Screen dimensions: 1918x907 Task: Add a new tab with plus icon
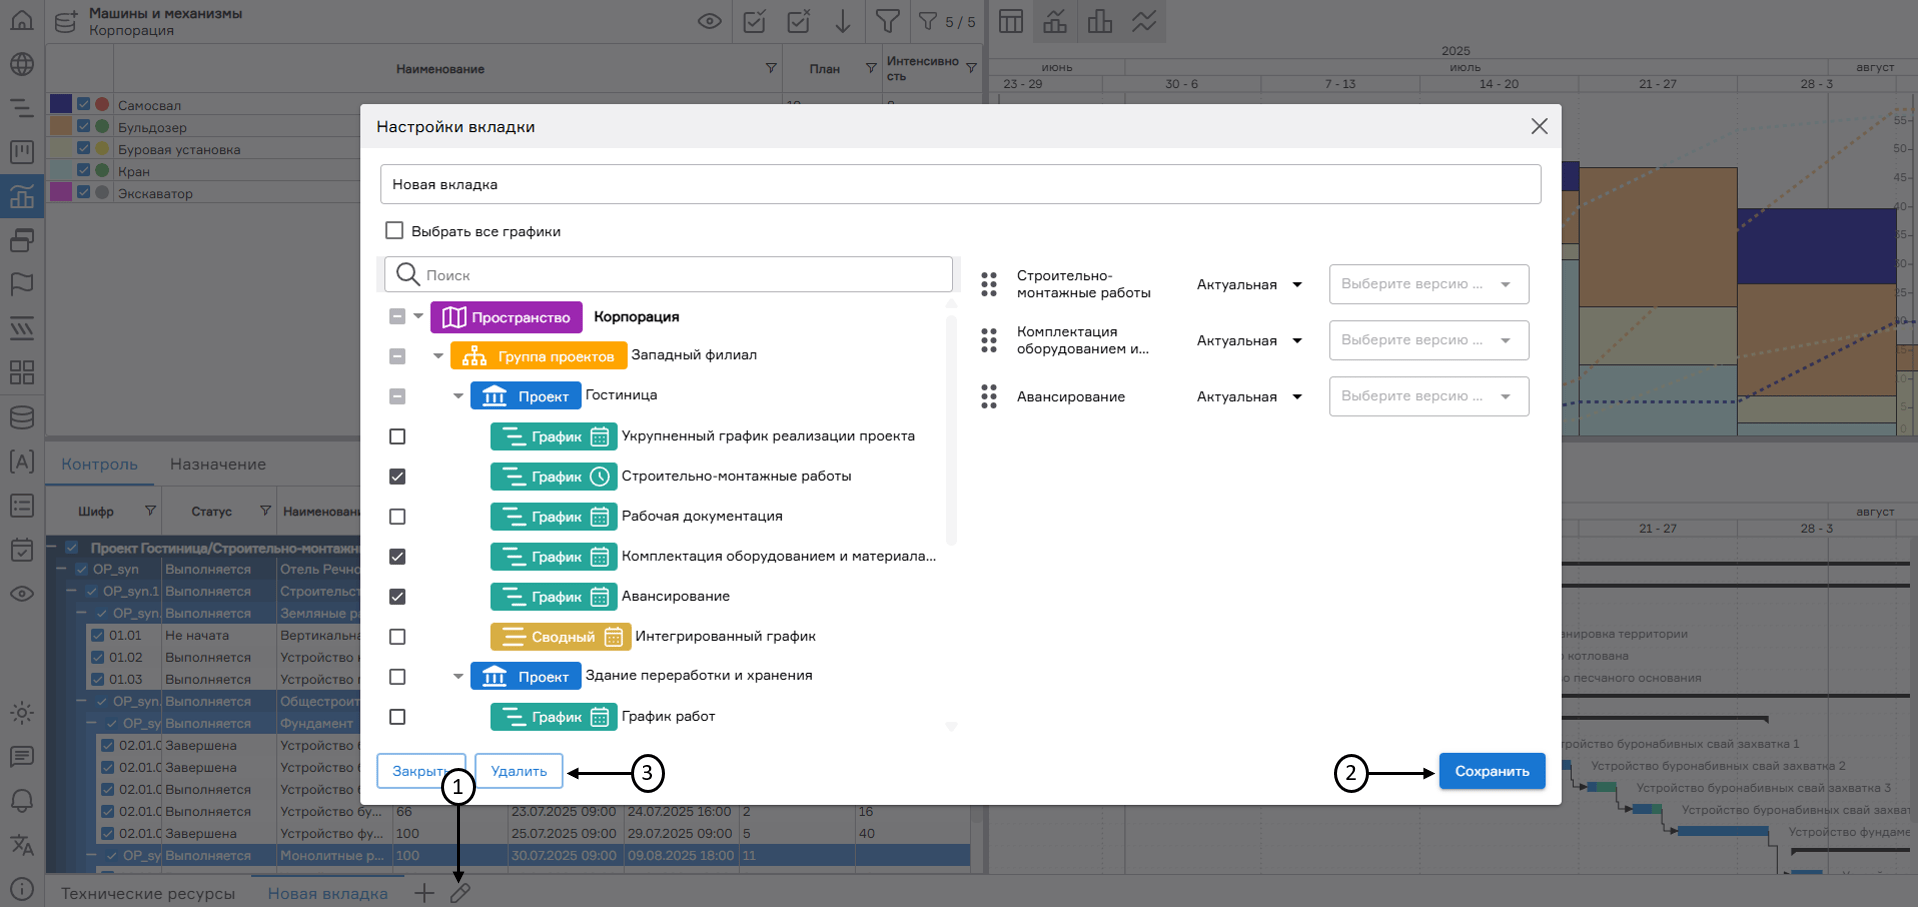pyautogui.click(x=424, y=893)
